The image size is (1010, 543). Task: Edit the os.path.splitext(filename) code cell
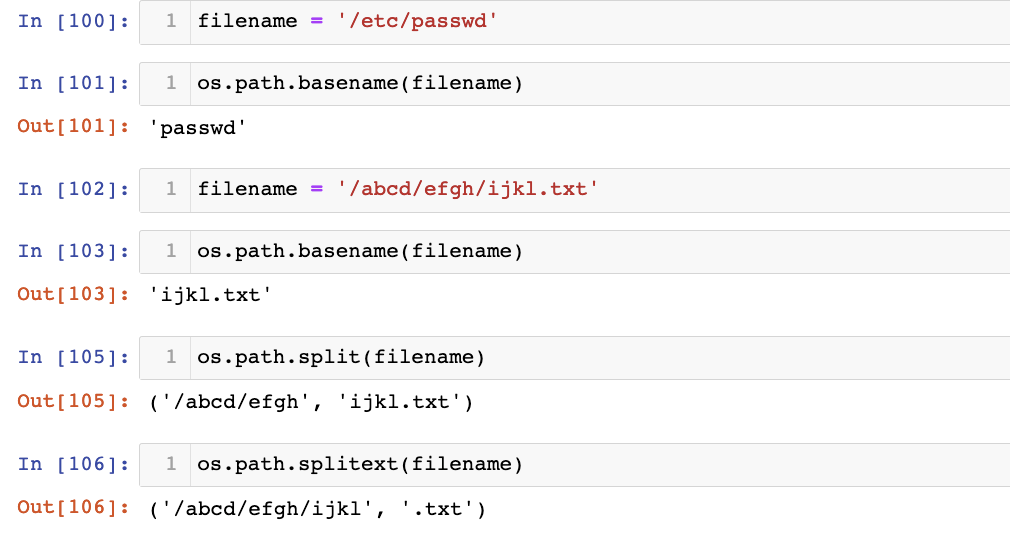click(x=600, y=464)
